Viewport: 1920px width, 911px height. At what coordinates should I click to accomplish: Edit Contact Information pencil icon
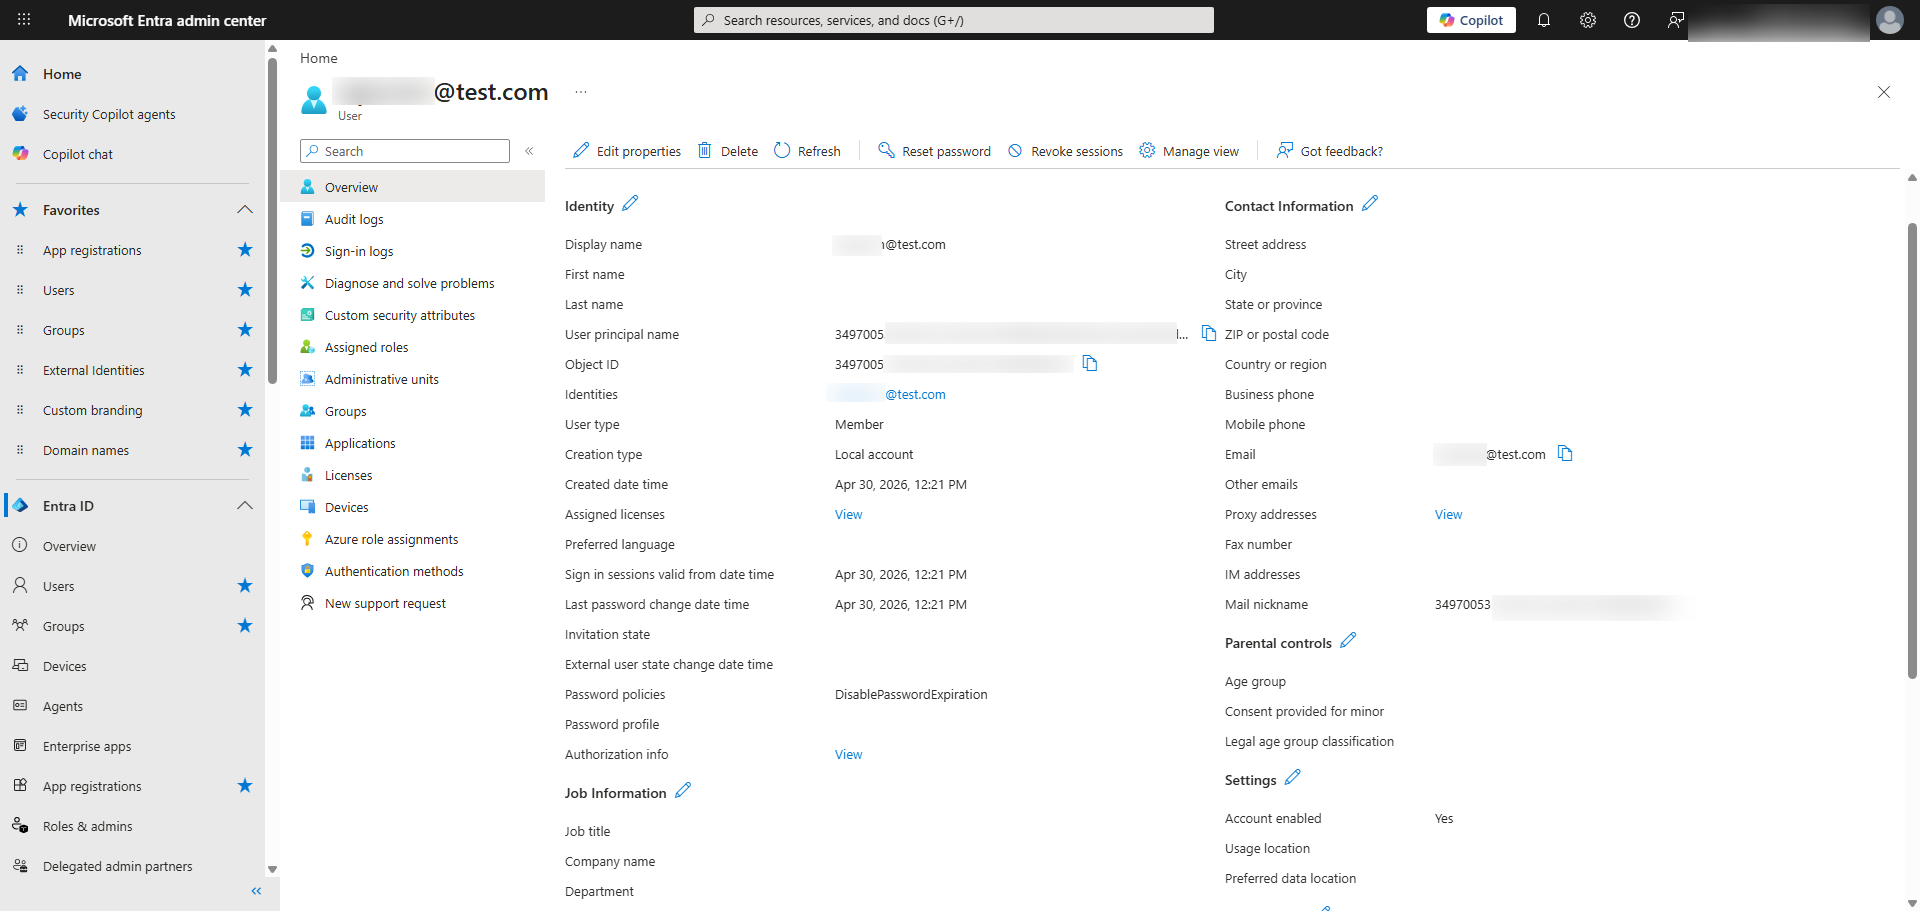coord(1370,204)
